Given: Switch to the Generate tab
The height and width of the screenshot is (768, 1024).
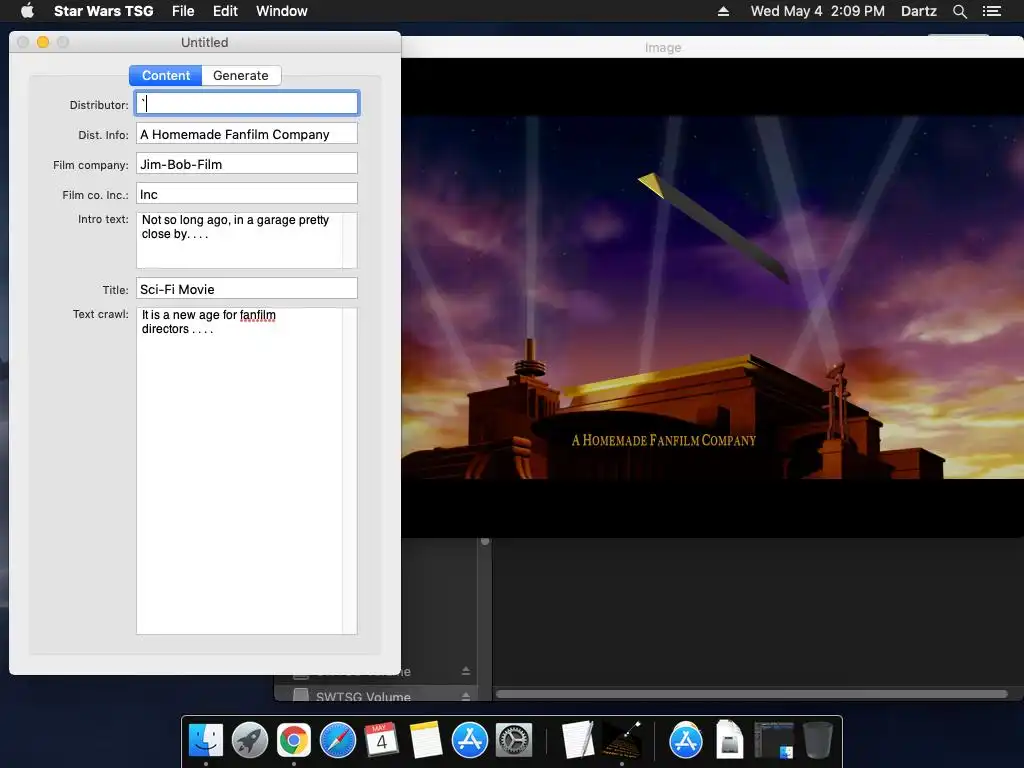Looking at the screenshot, I should [241, 75].
